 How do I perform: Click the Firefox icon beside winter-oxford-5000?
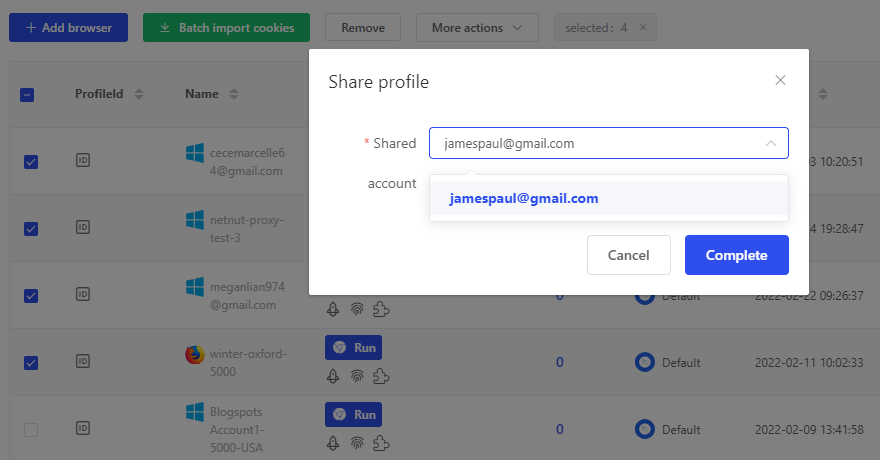pyautogui.click(x=194, y=354)
